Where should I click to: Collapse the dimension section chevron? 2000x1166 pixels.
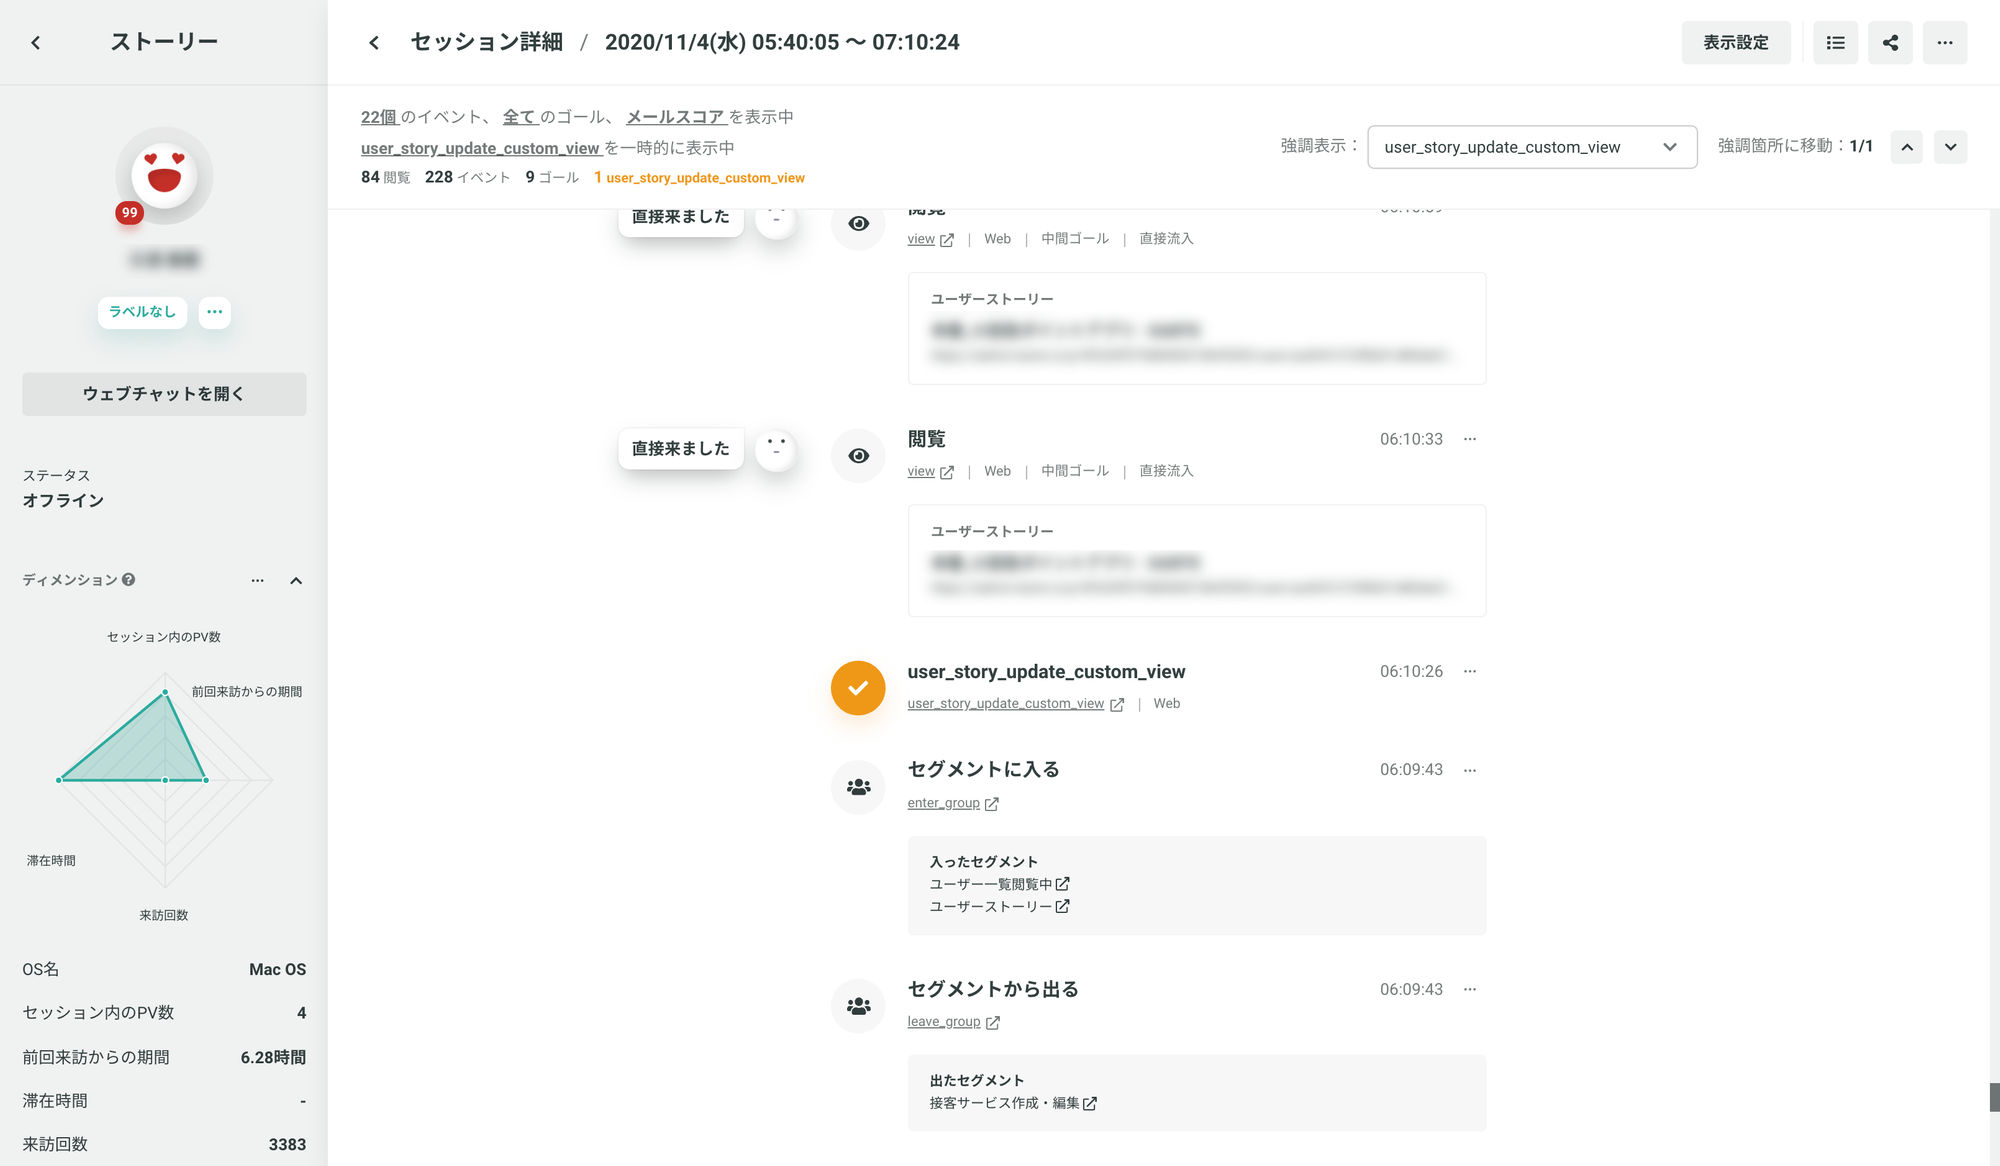click(296, 581)
